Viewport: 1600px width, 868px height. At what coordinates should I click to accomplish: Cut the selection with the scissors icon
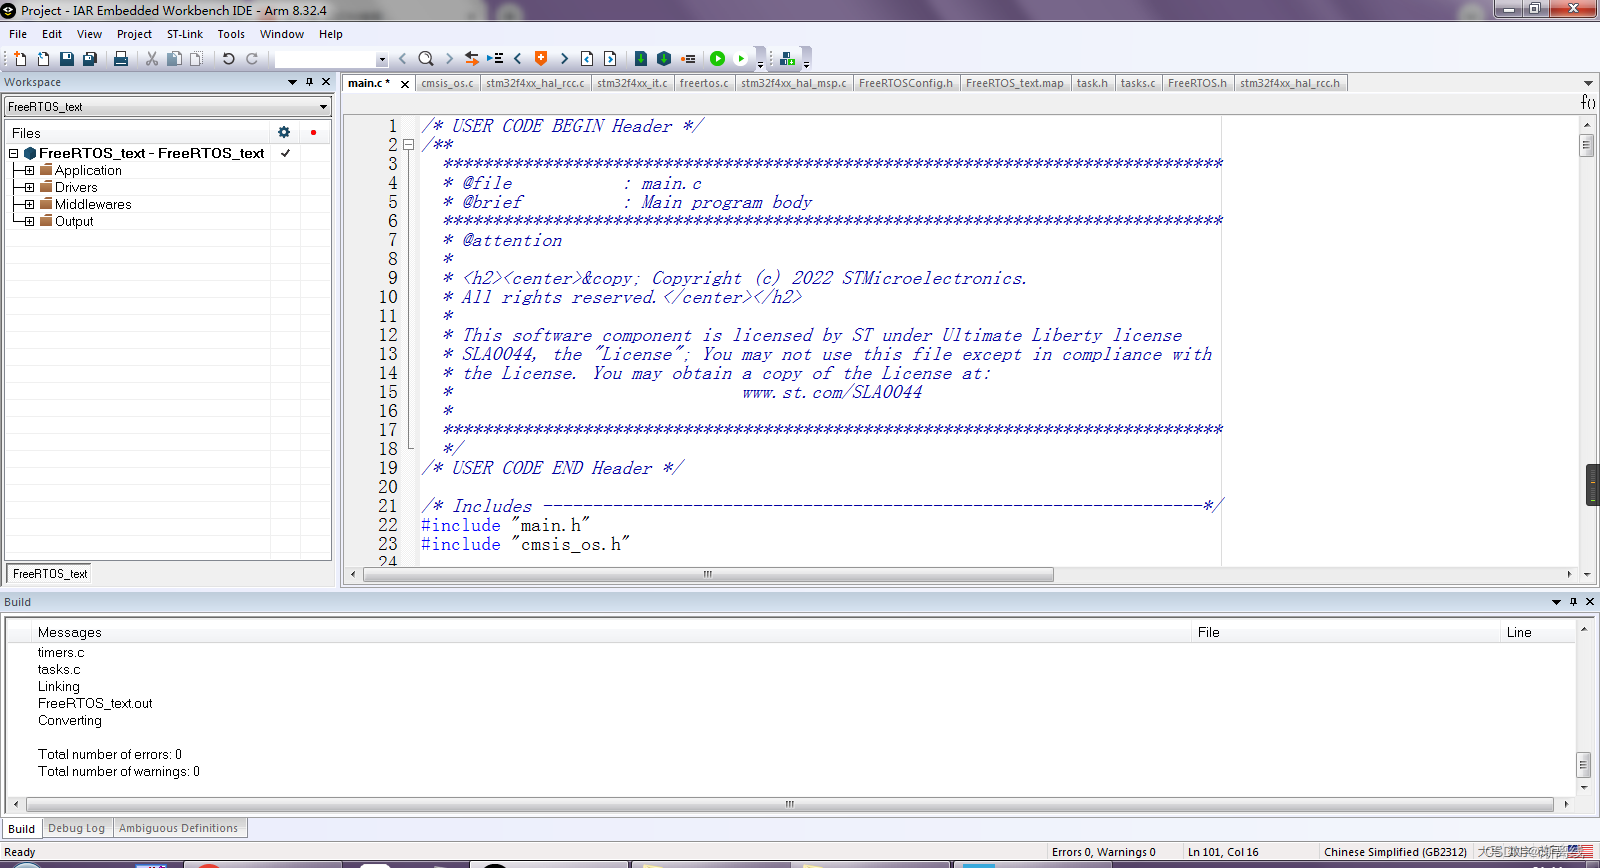[x=152, y=59]
